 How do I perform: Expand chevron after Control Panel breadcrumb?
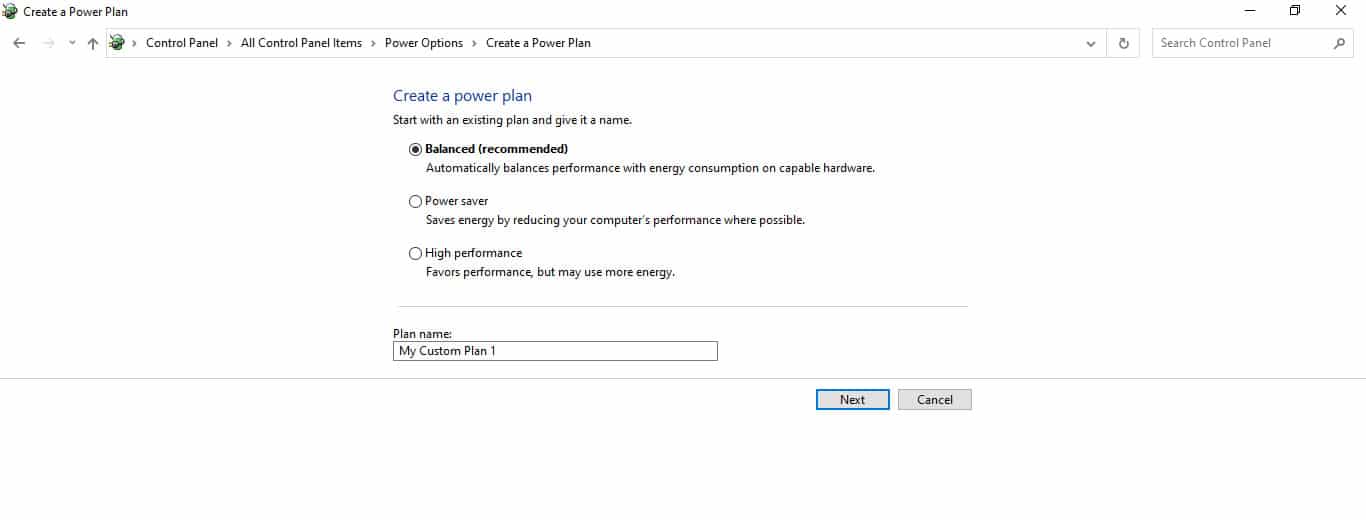tap(229, 43)
